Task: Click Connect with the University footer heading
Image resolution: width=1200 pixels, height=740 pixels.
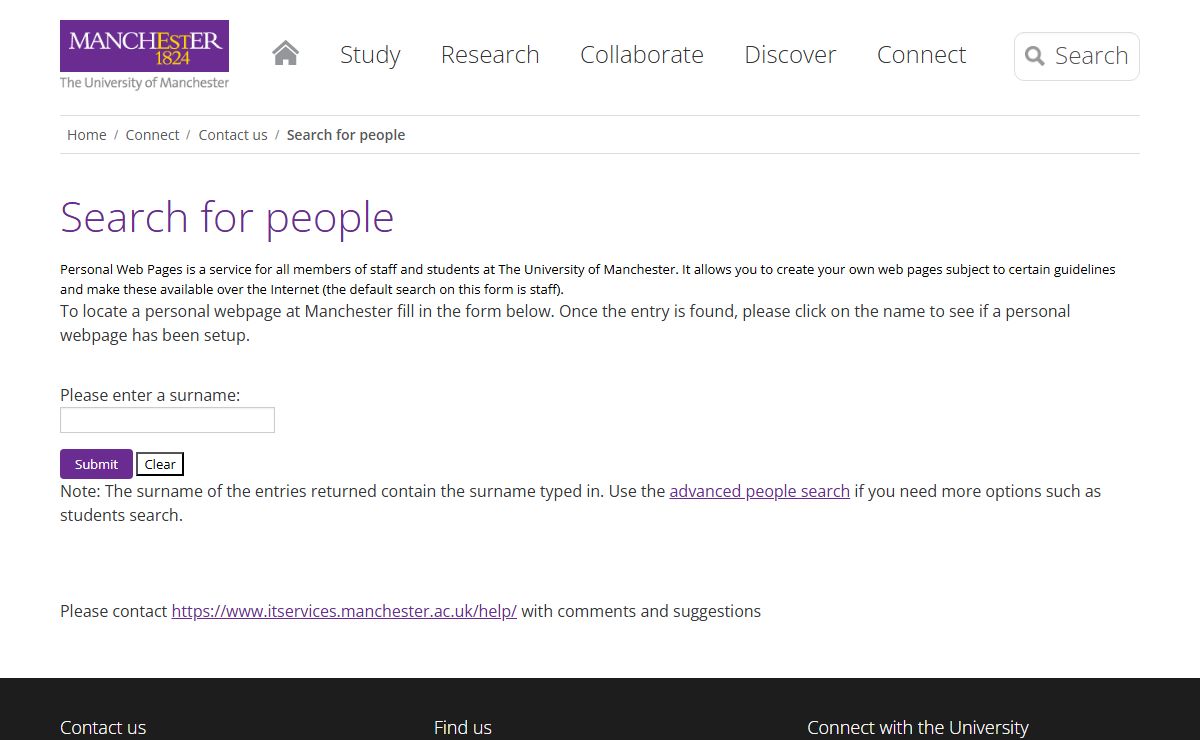Action: pyautogui.click(x=917, y=727)
